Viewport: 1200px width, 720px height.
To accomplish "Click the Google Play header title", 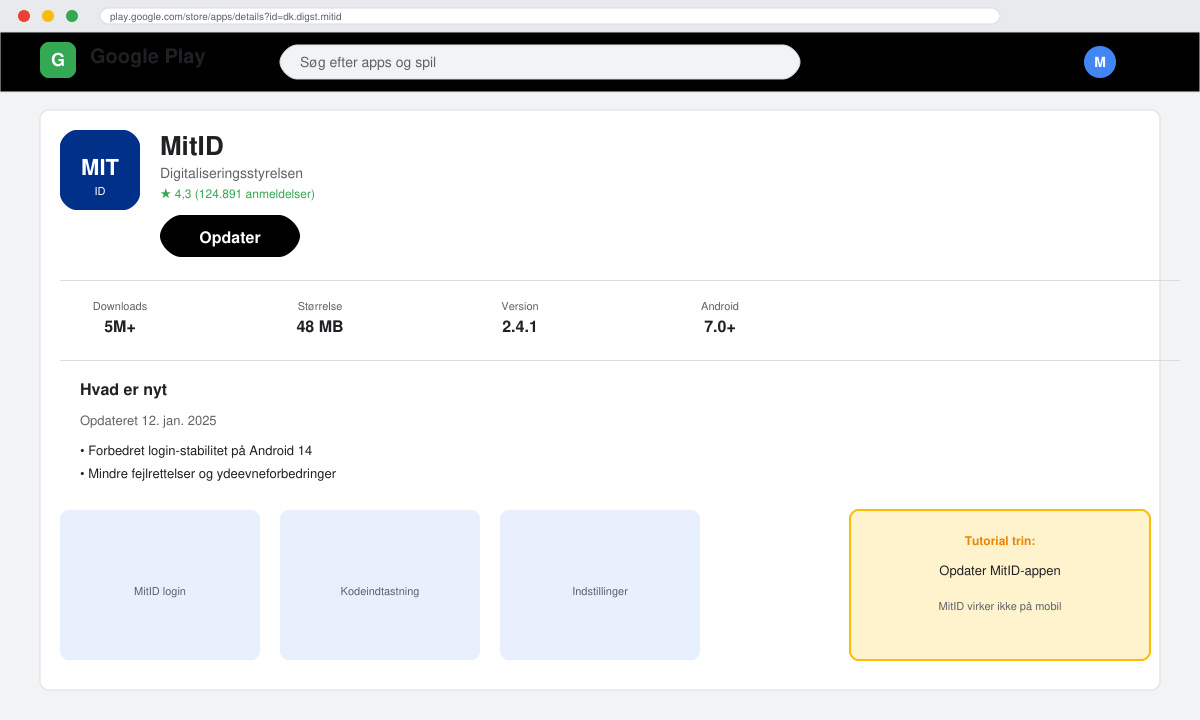I will (148, 57).
